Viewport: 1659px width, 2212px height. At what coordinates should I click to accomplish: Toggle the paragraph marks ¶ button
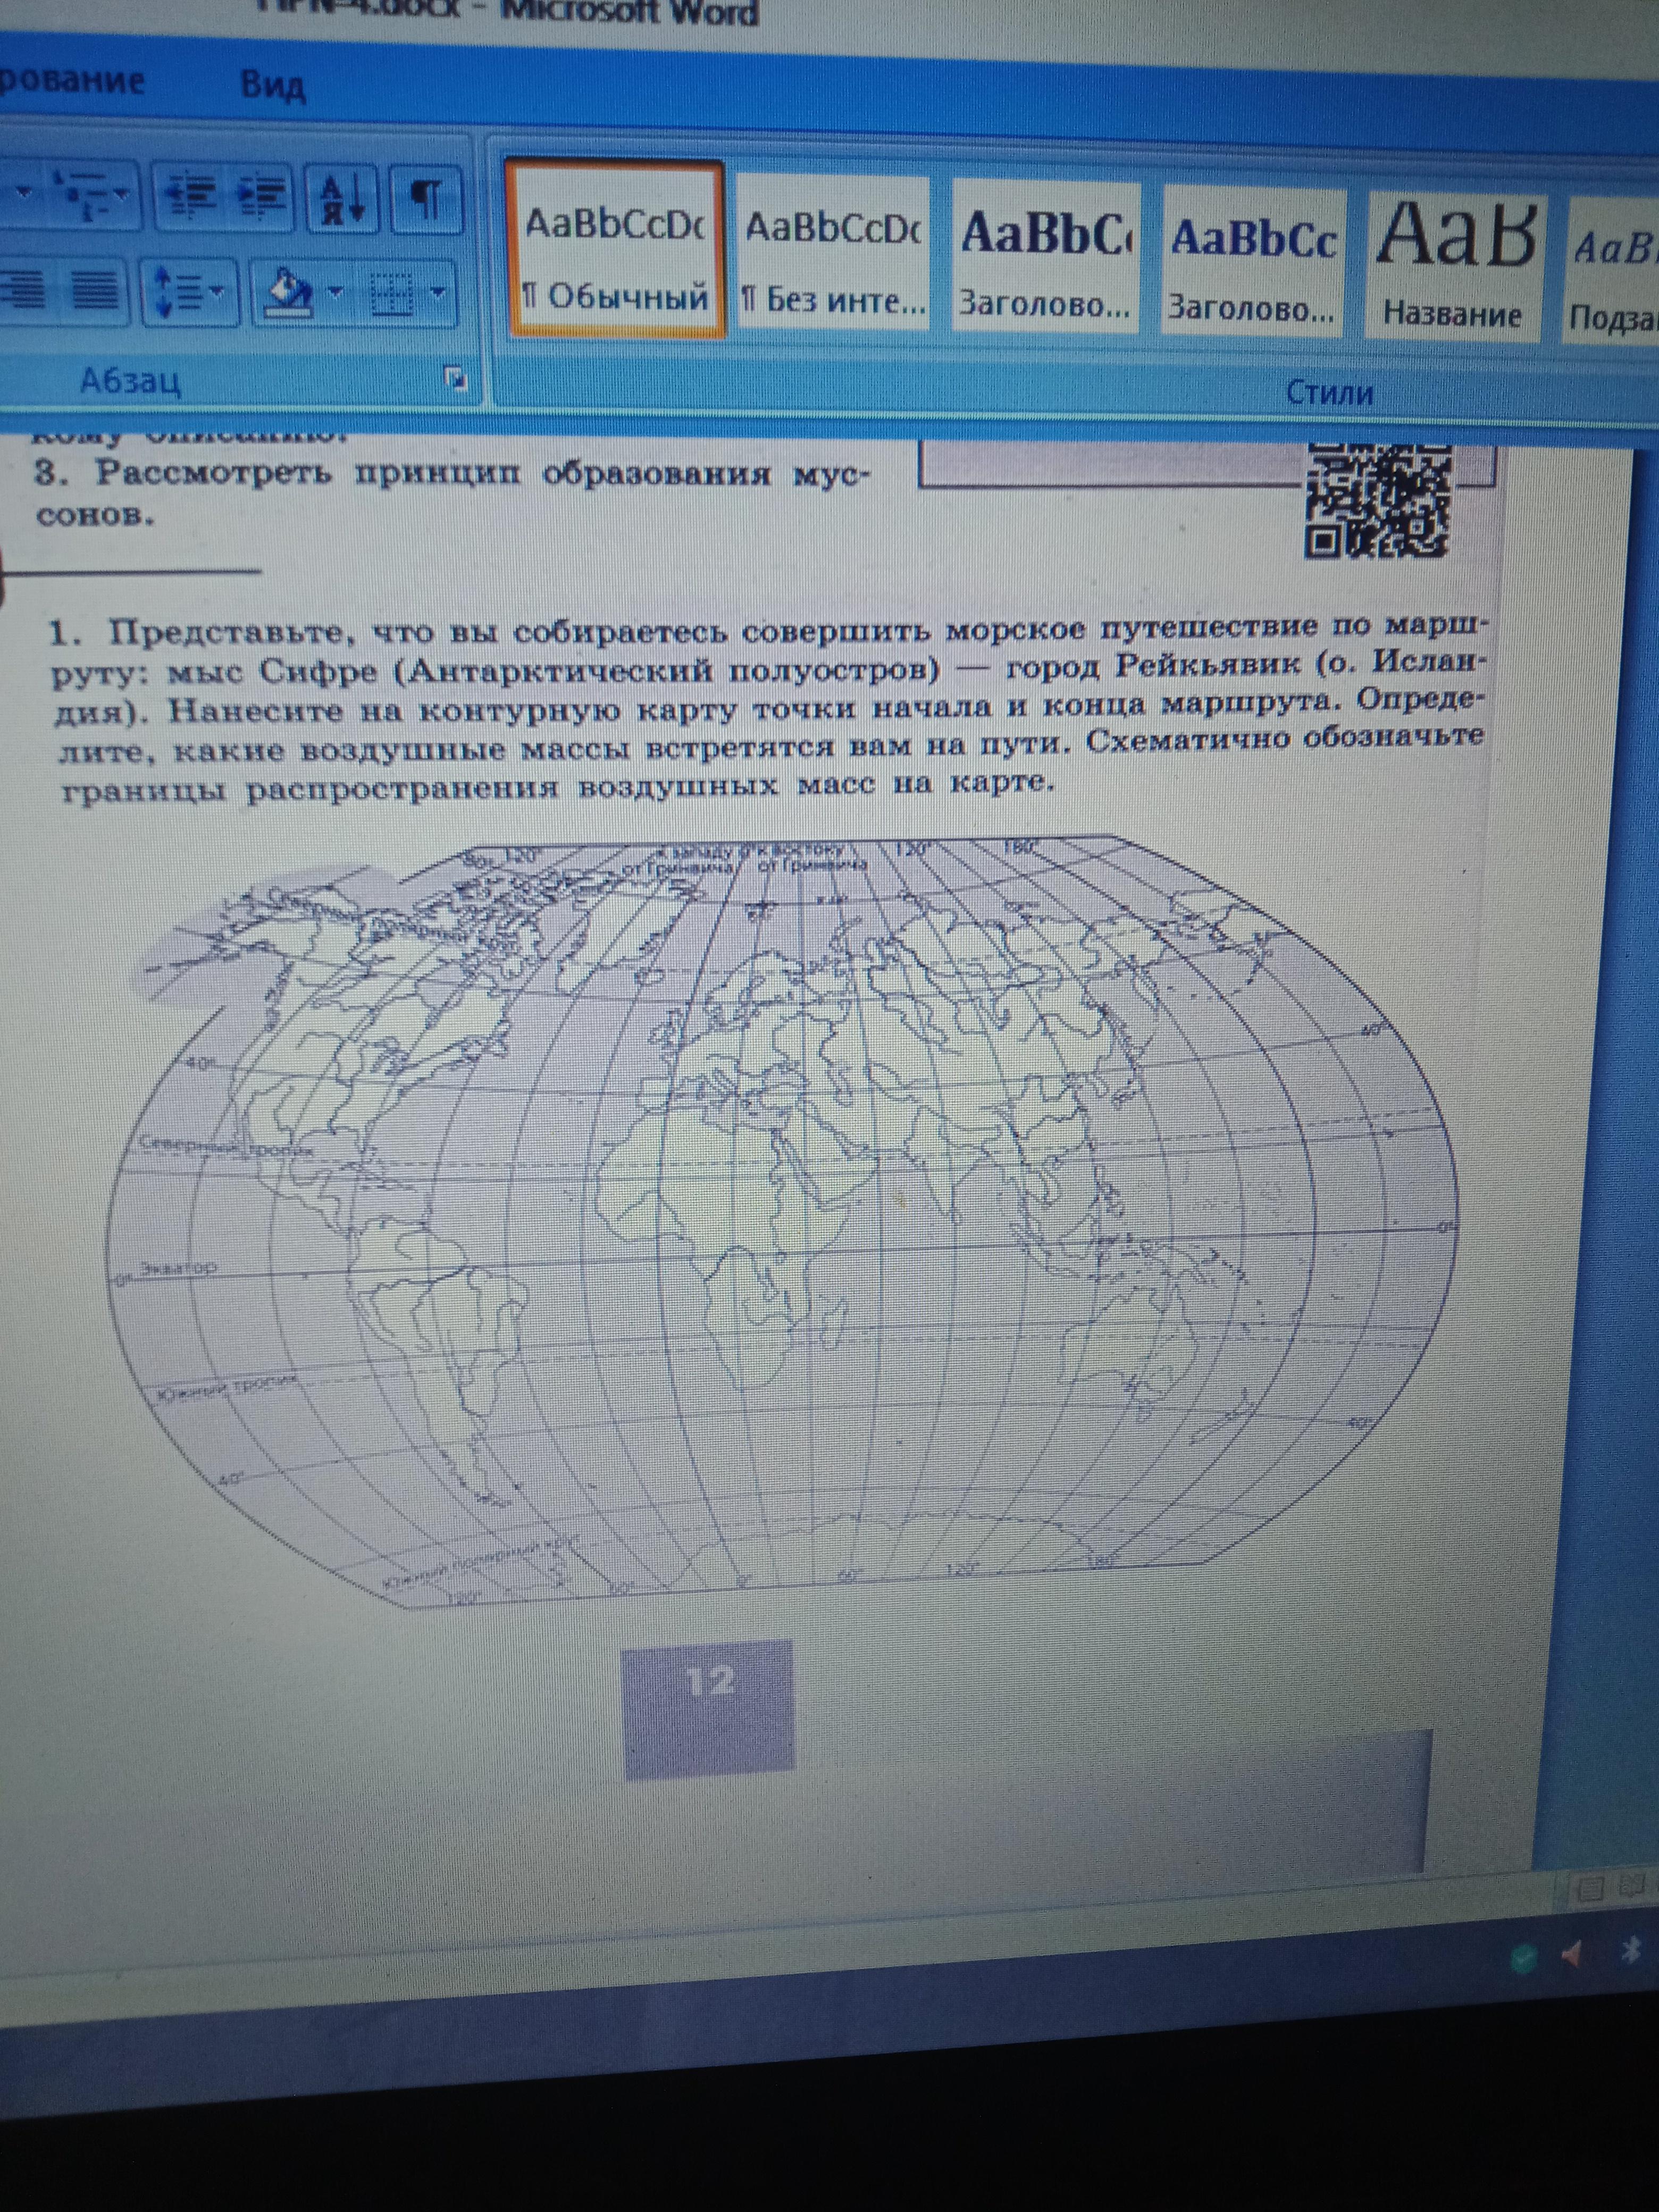[427, 198]
